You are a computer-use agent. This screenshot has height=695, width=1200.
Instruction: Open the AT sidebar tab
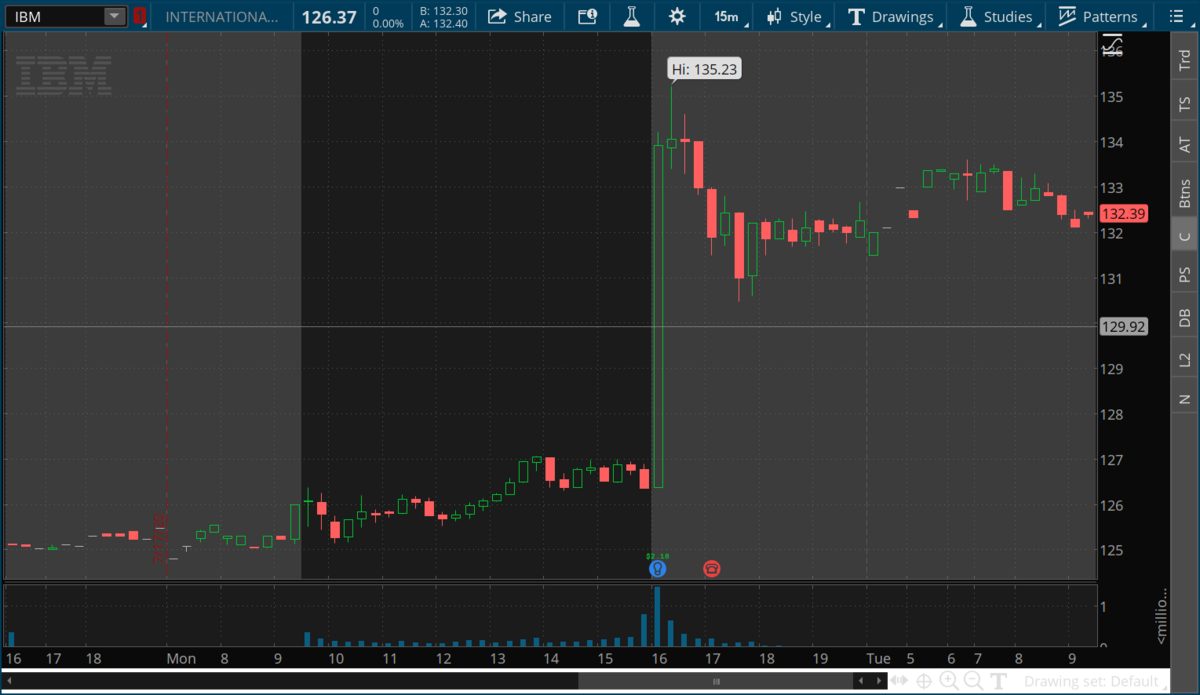1185,146
